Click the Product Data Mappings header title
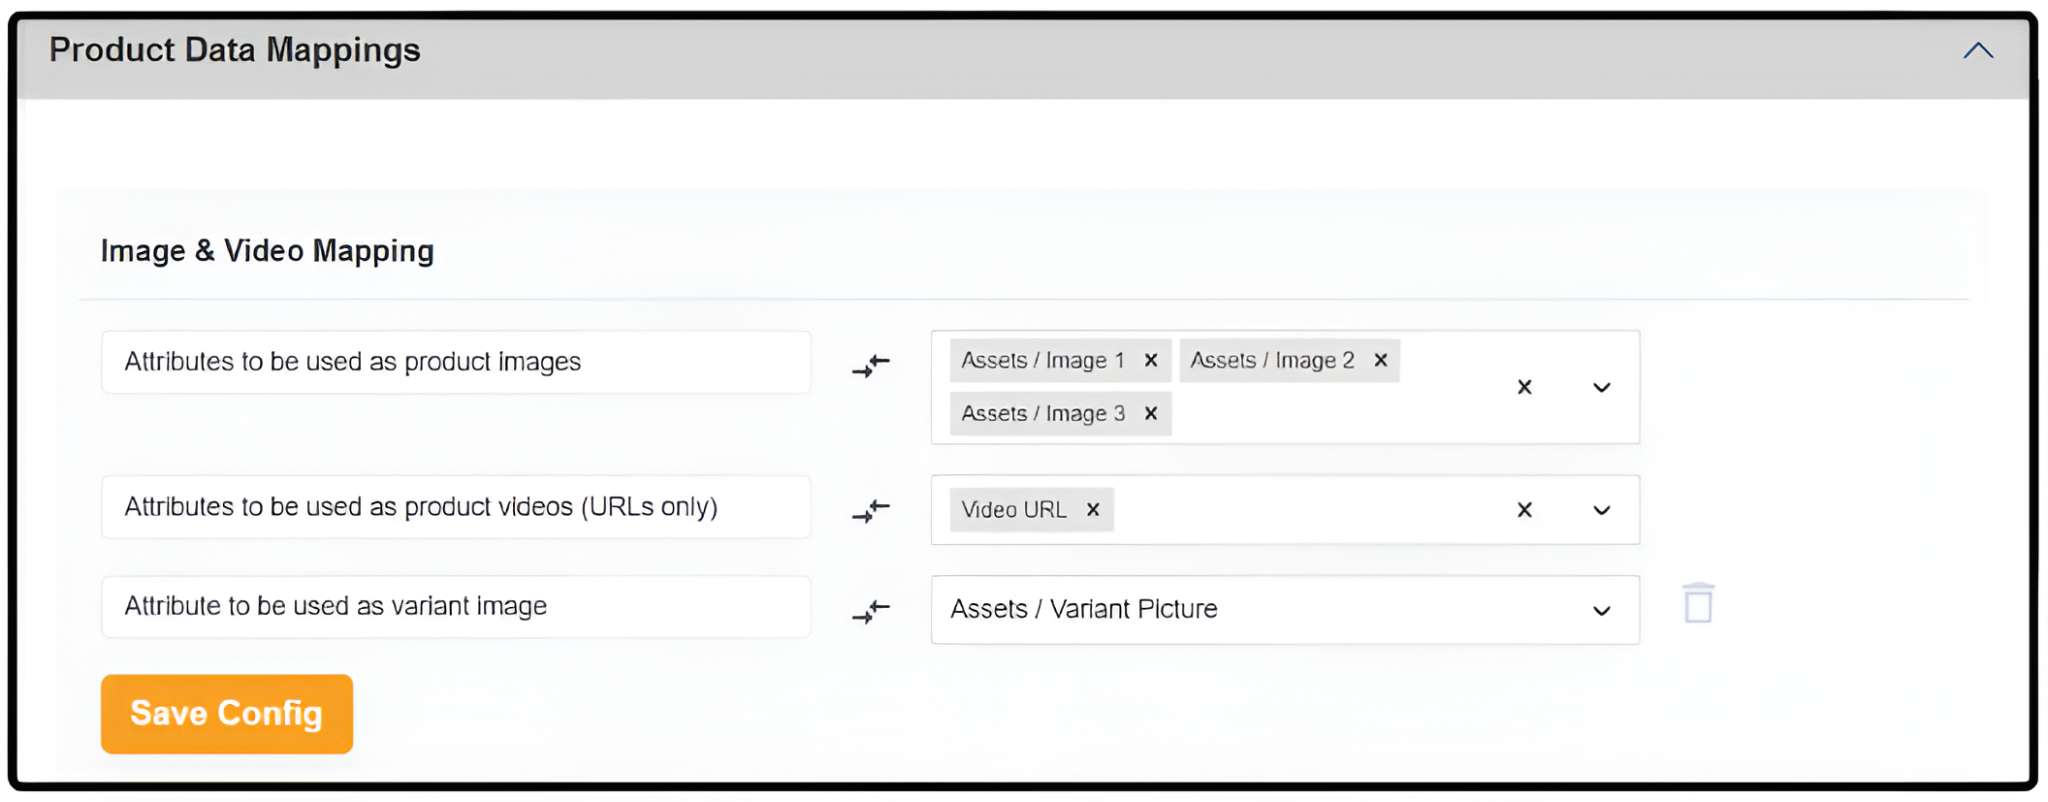This screenshot has height=802, width=2048. coord(235,51)
